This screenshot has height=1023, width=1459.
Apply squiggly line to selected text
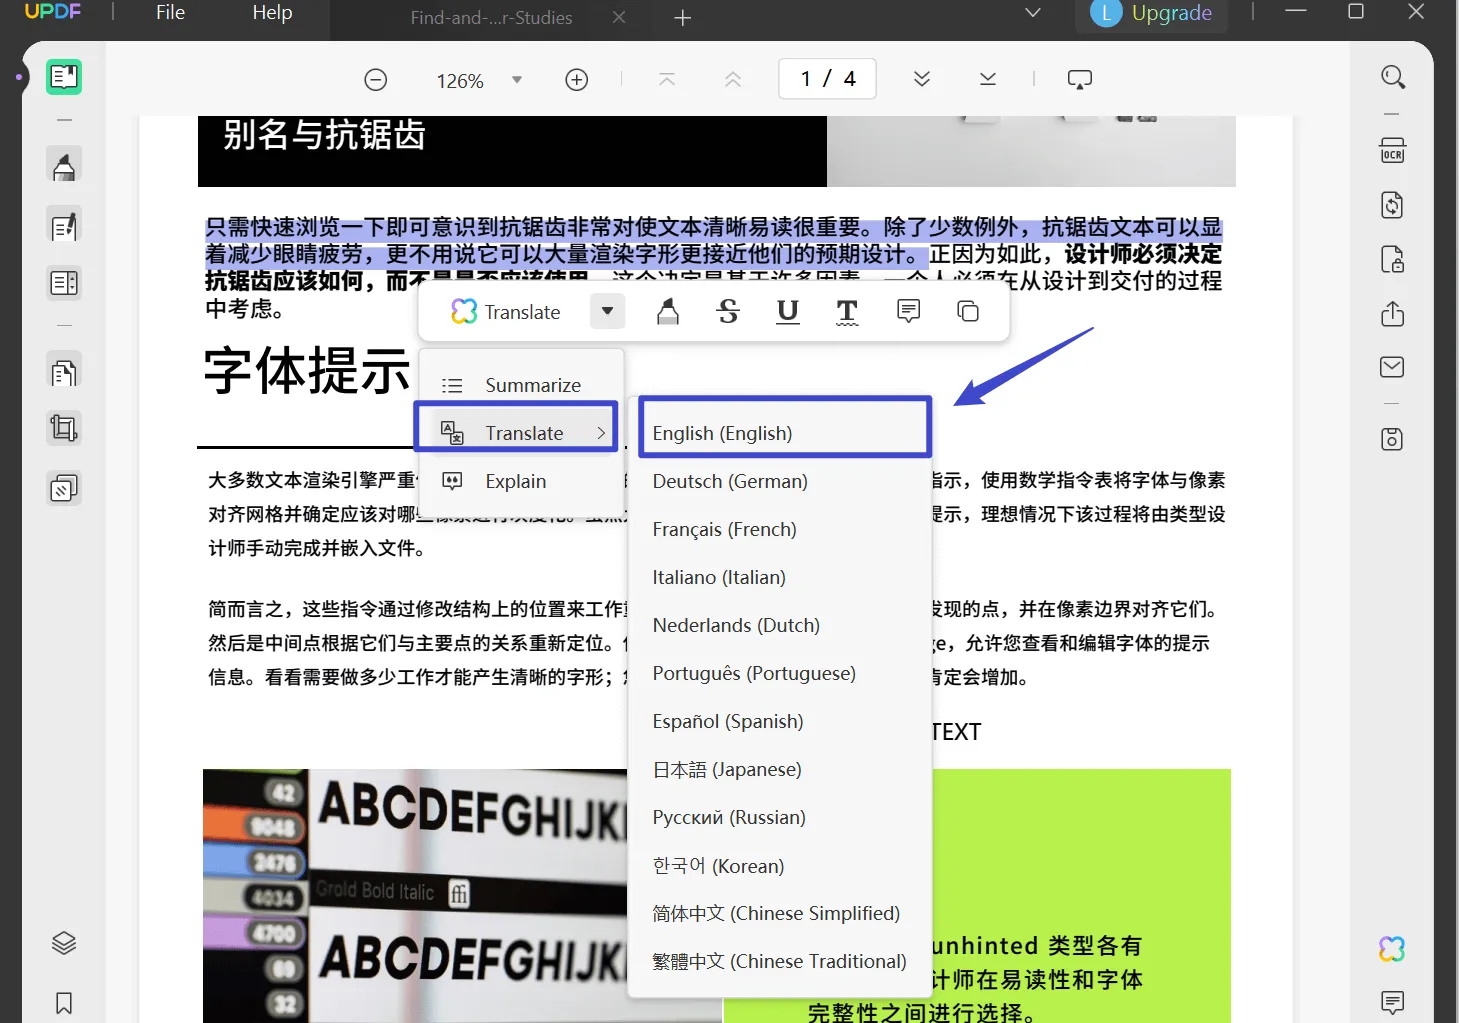[x=847, y=312]
